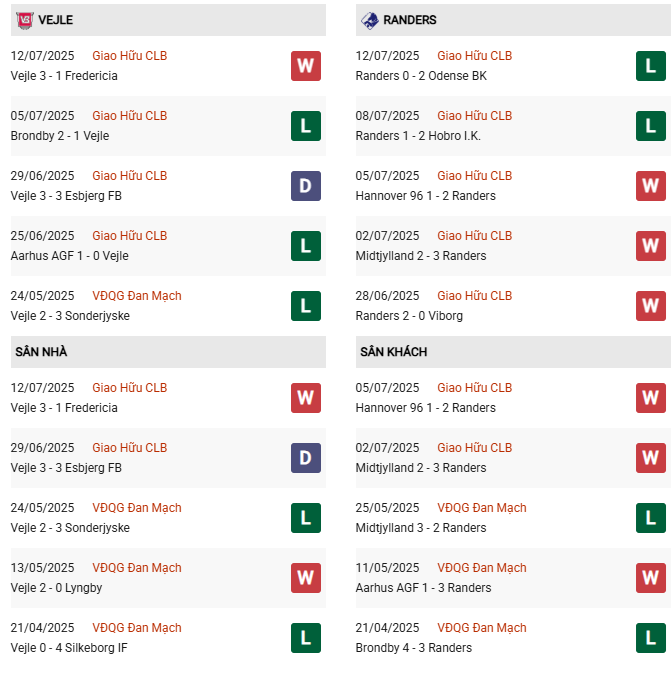Viewport: 671px width, 673px height.
Task: Open the VEJLE team header
Action: [x=168, y=20]
